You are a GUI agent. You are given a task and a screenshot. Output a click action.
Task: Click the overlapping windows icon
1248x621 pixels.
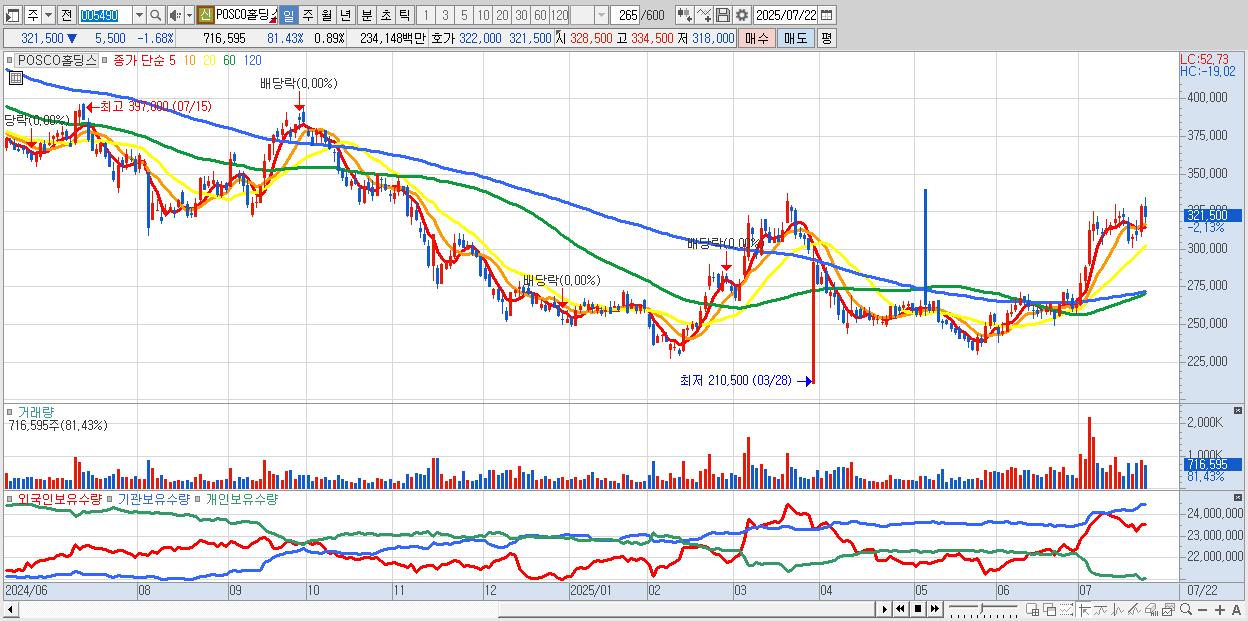tap(1050, 610)
